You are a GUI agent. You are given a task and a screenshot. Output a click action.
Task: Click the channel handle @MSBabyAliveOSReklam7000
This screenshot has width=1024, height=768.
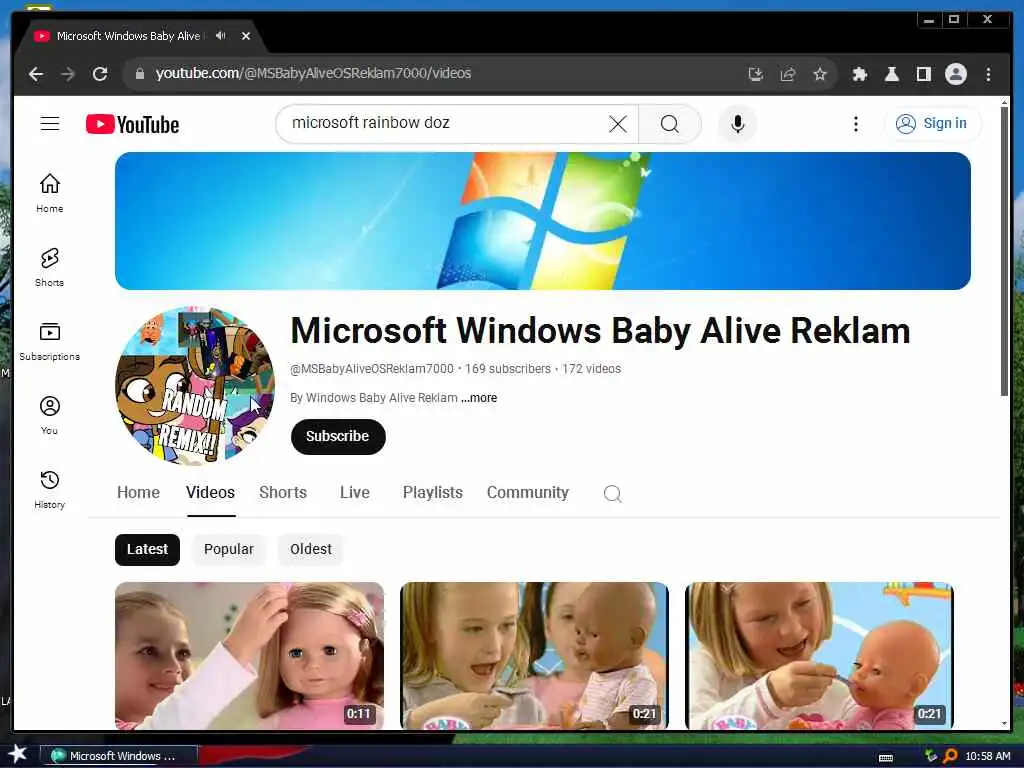click(x=372, y=369)
